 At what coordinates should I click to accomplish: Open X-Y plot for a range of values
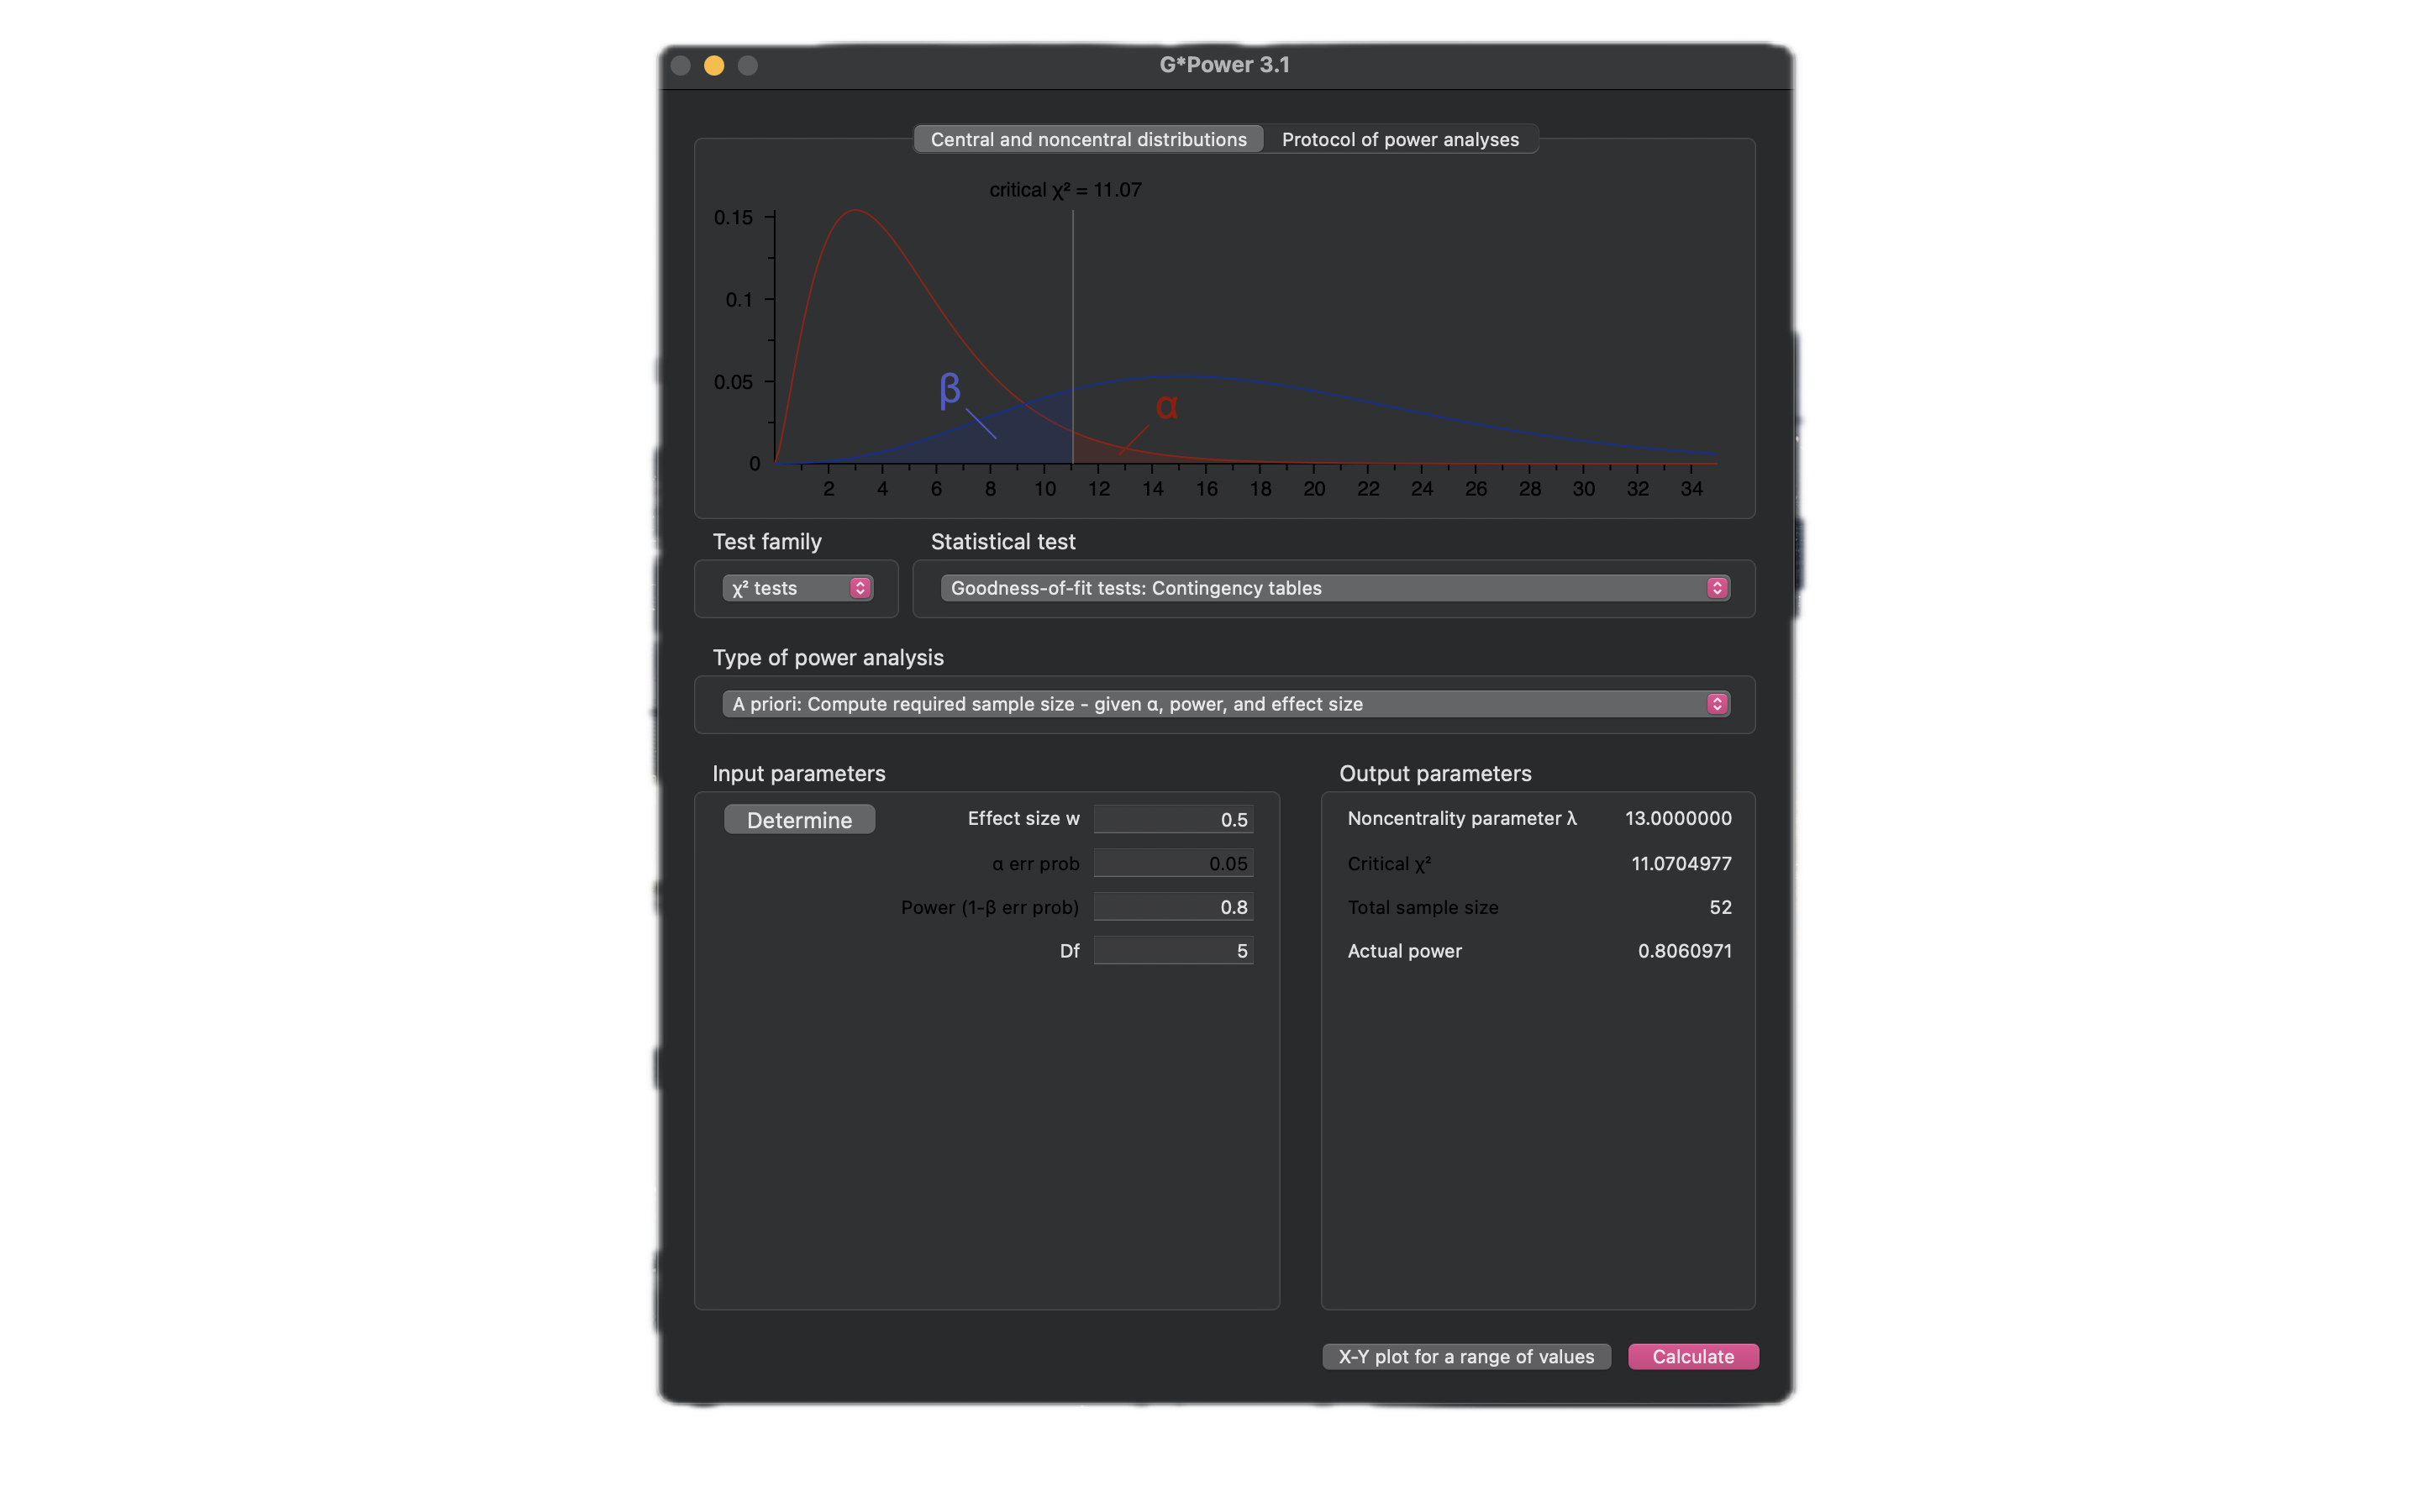(x=1465, y=1356)
